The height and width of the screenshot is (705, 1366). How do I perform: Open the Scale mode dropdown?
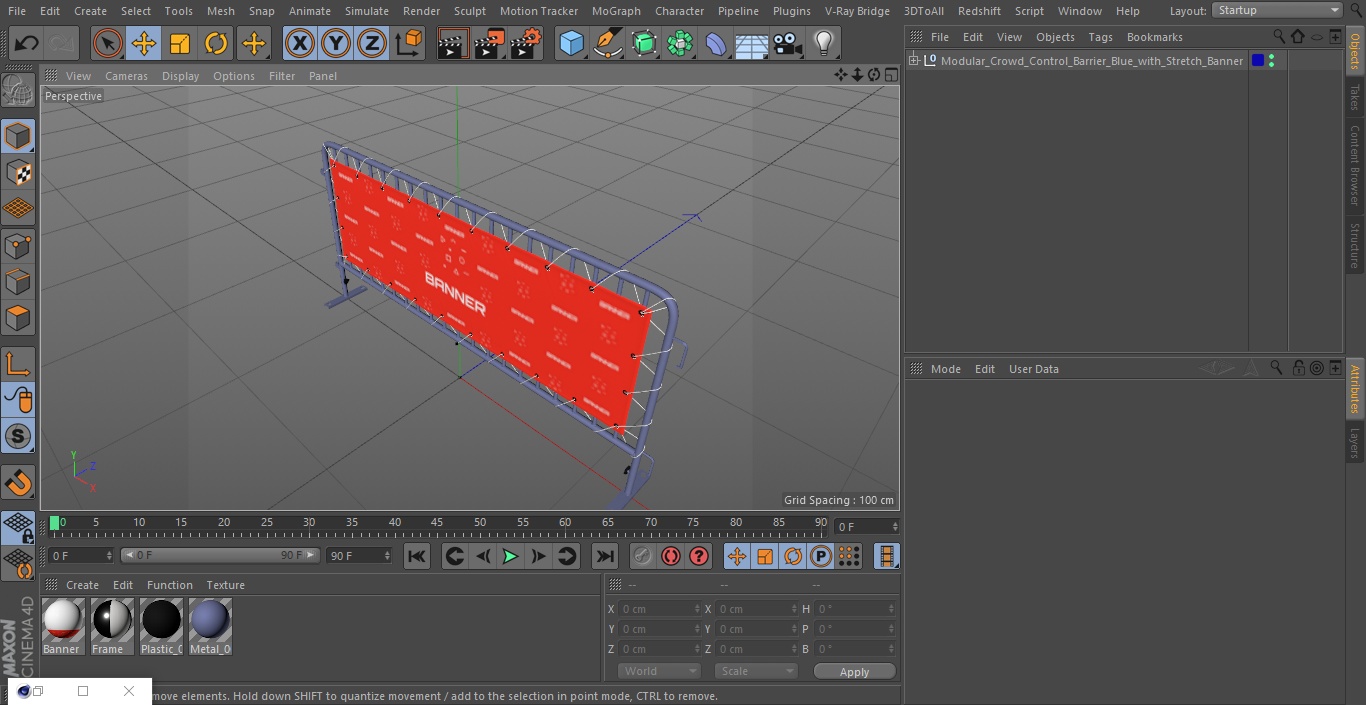point(756,671)
